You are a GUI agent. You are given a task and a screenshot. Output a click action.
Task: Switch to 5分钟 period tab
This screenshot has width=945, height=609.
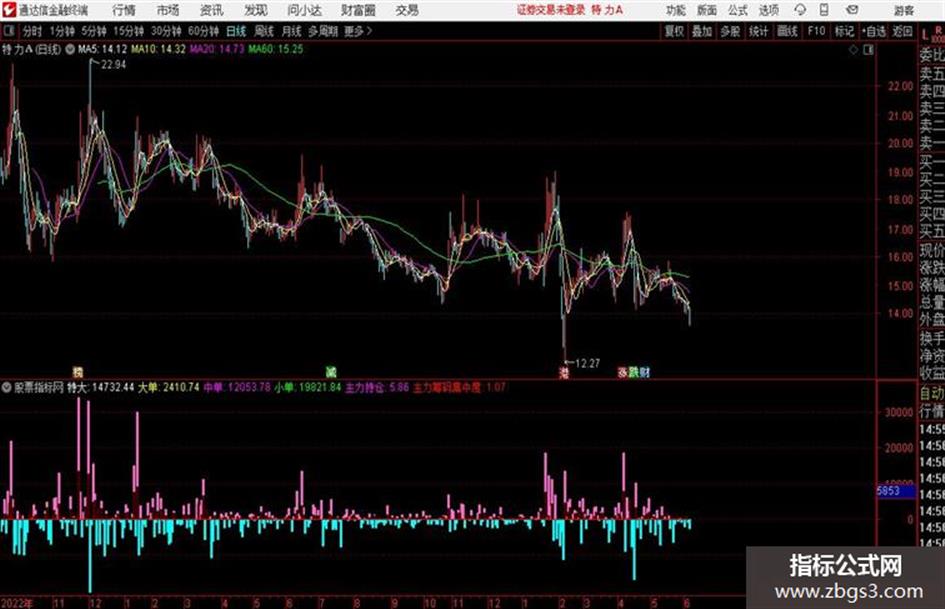click(94, 31)
